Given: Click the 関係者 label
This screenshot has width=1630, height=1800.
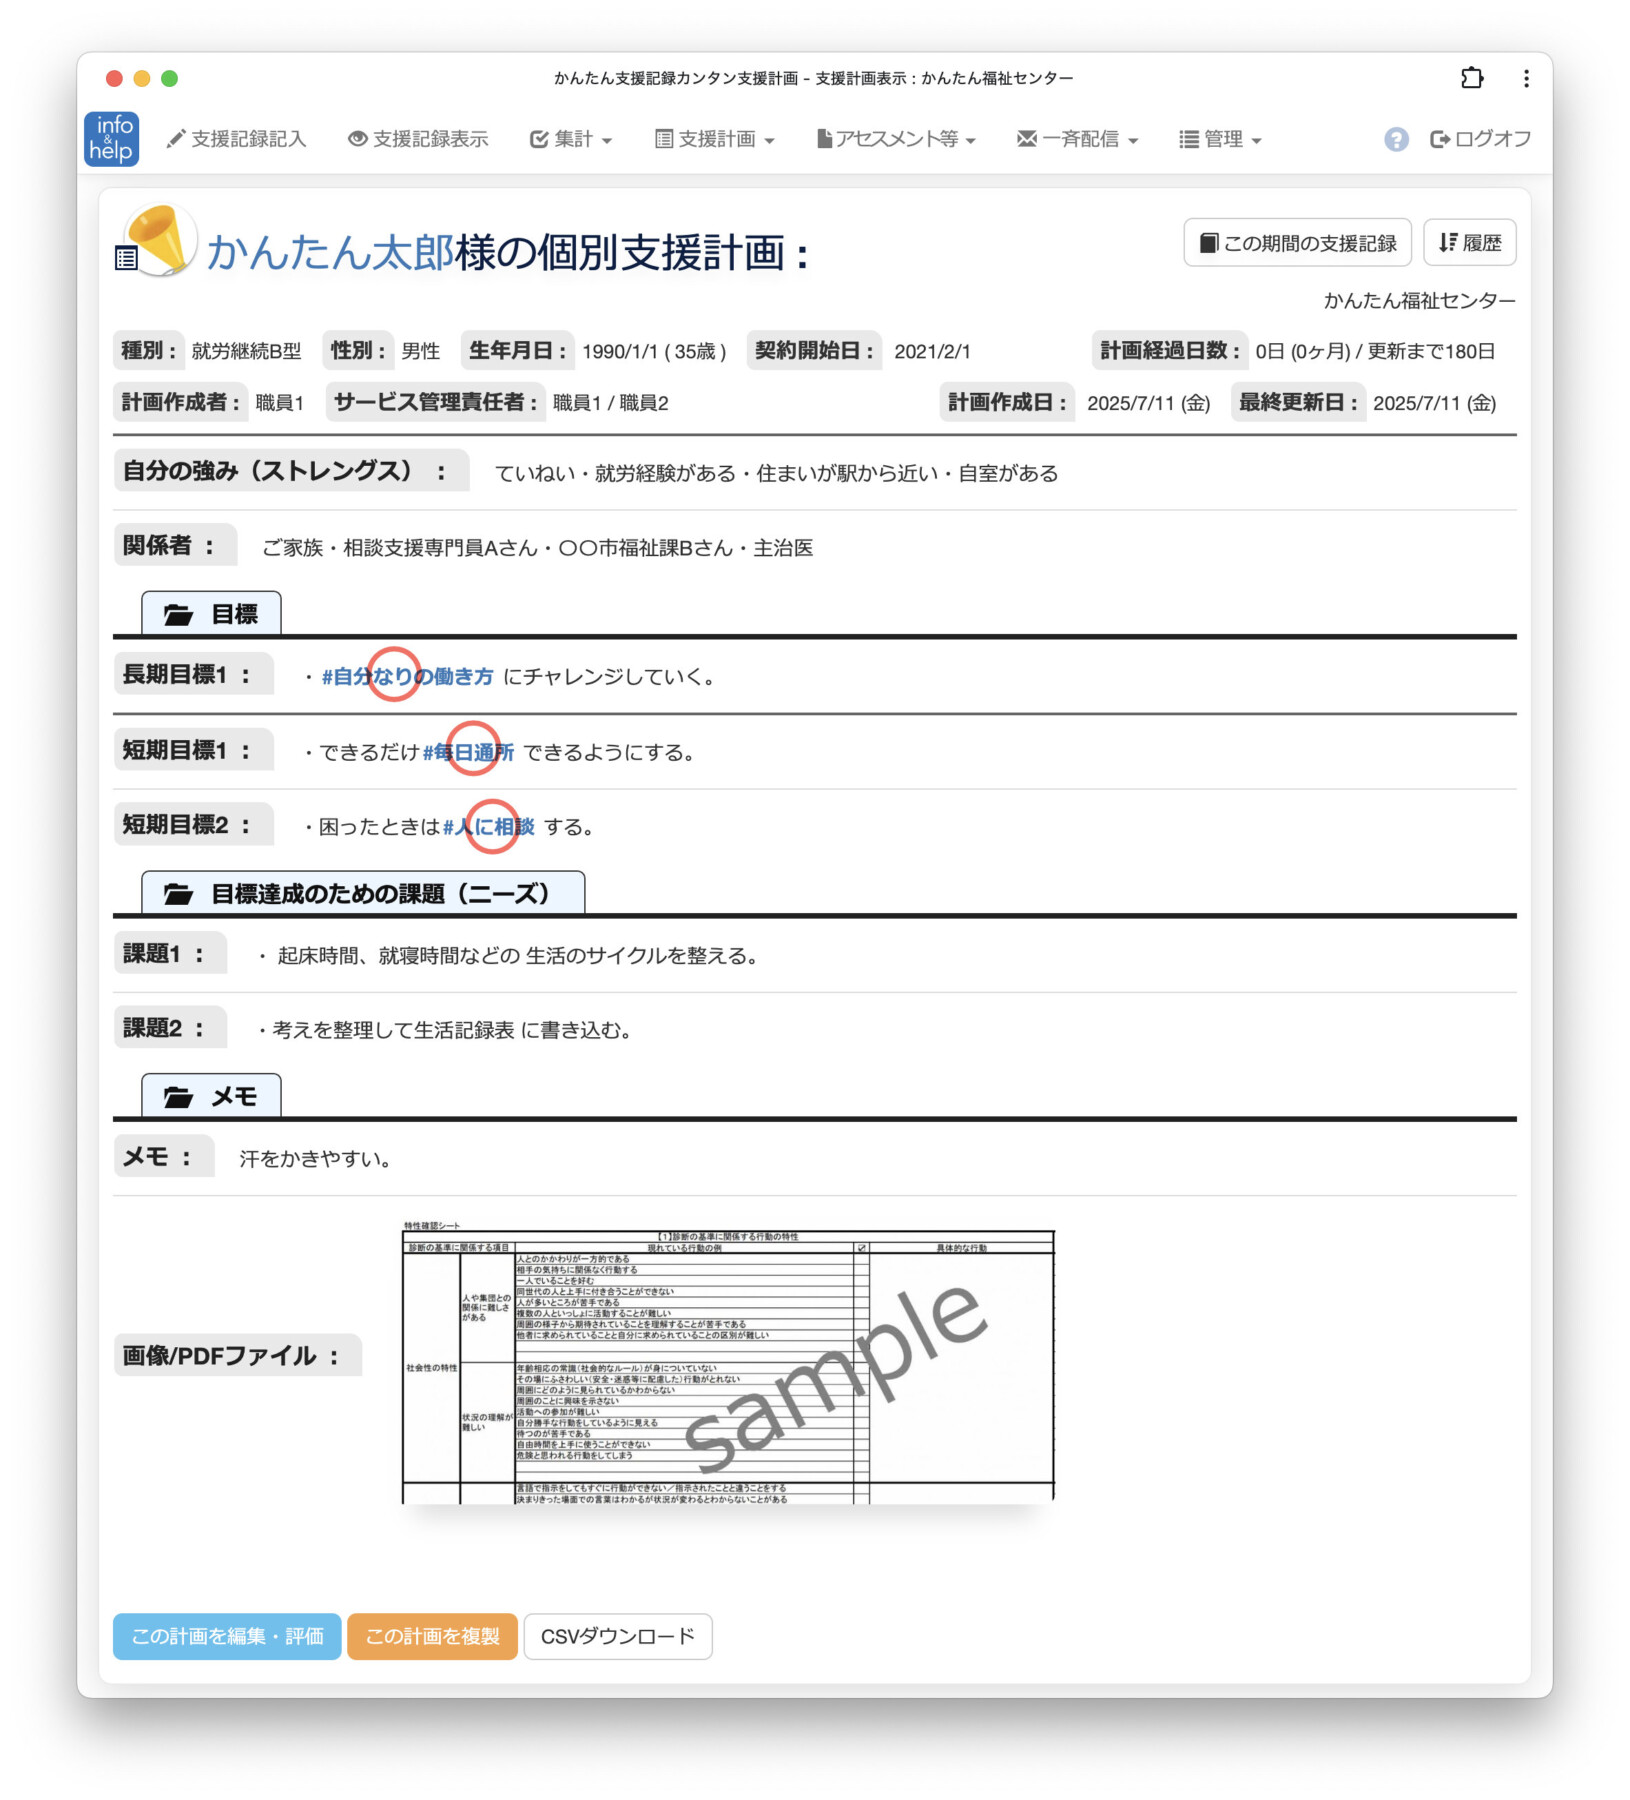Looking at the screenshot, I should point(174,545).
